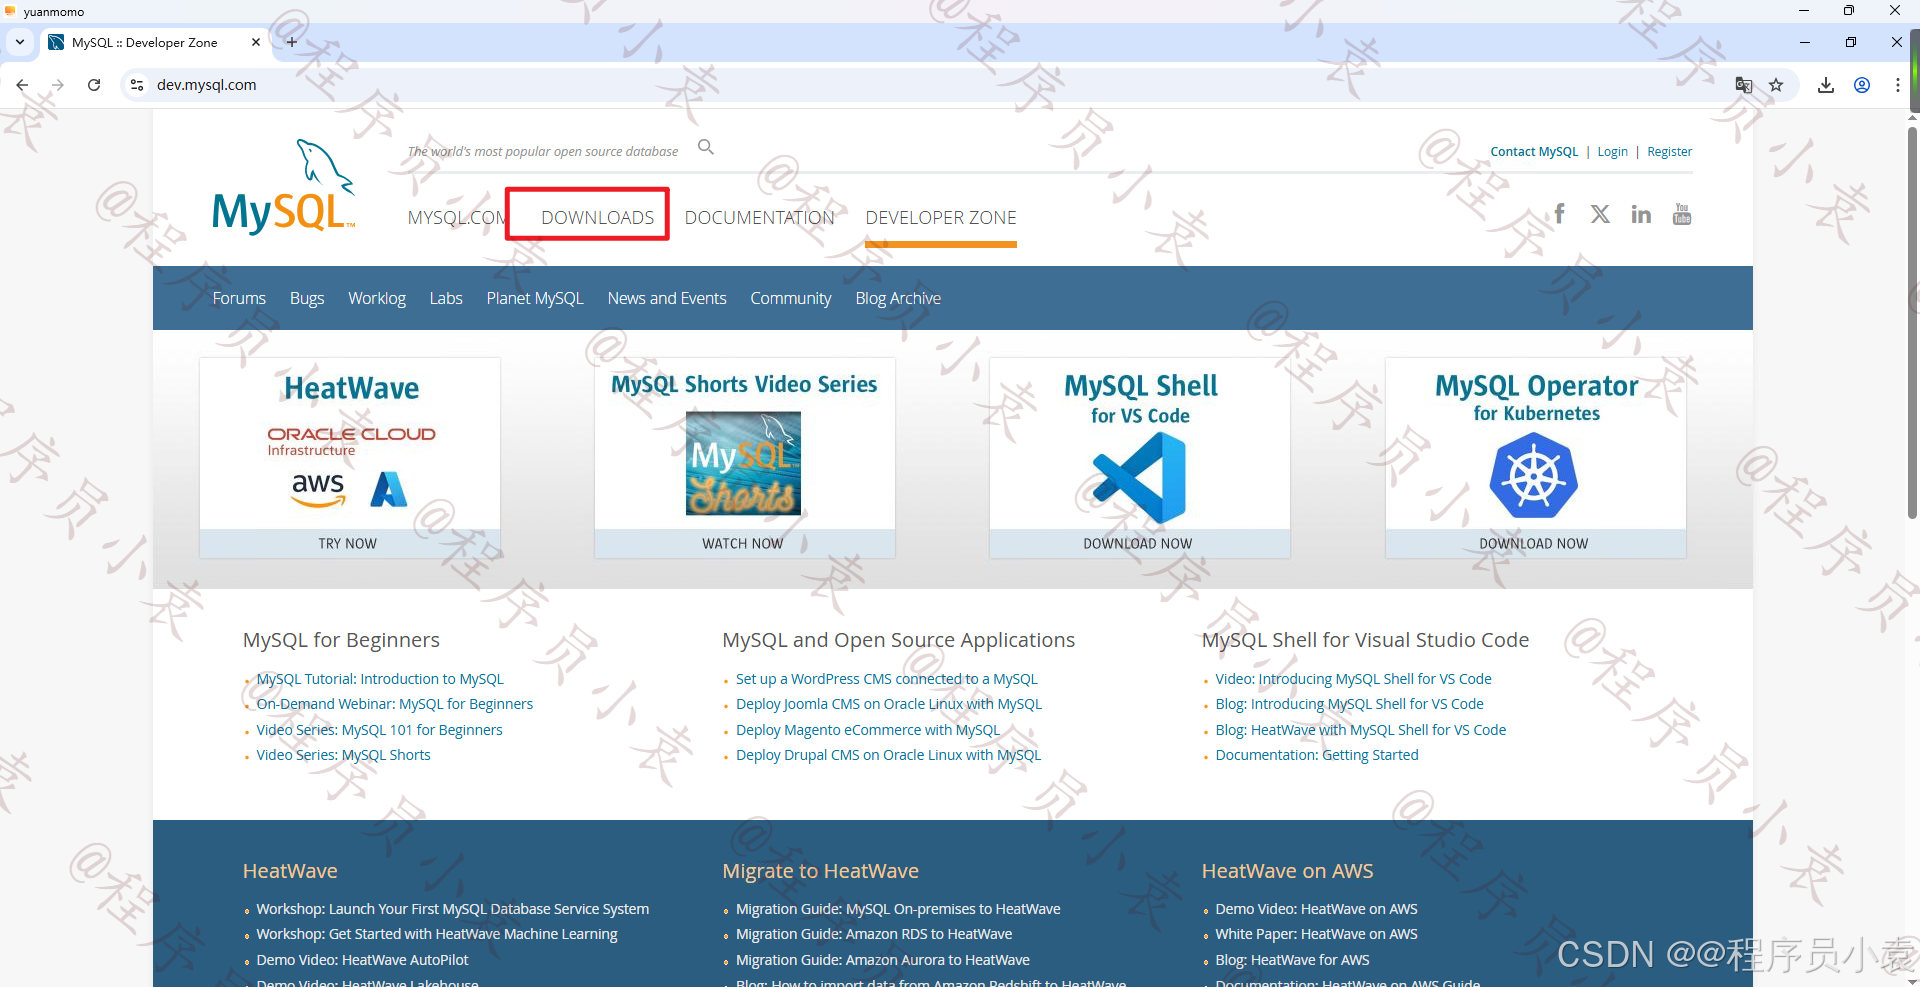Click DOWNLOAD NOW under MySQL Operator card
Viewport: 1920px width, 987px height.
(1534, 543)
